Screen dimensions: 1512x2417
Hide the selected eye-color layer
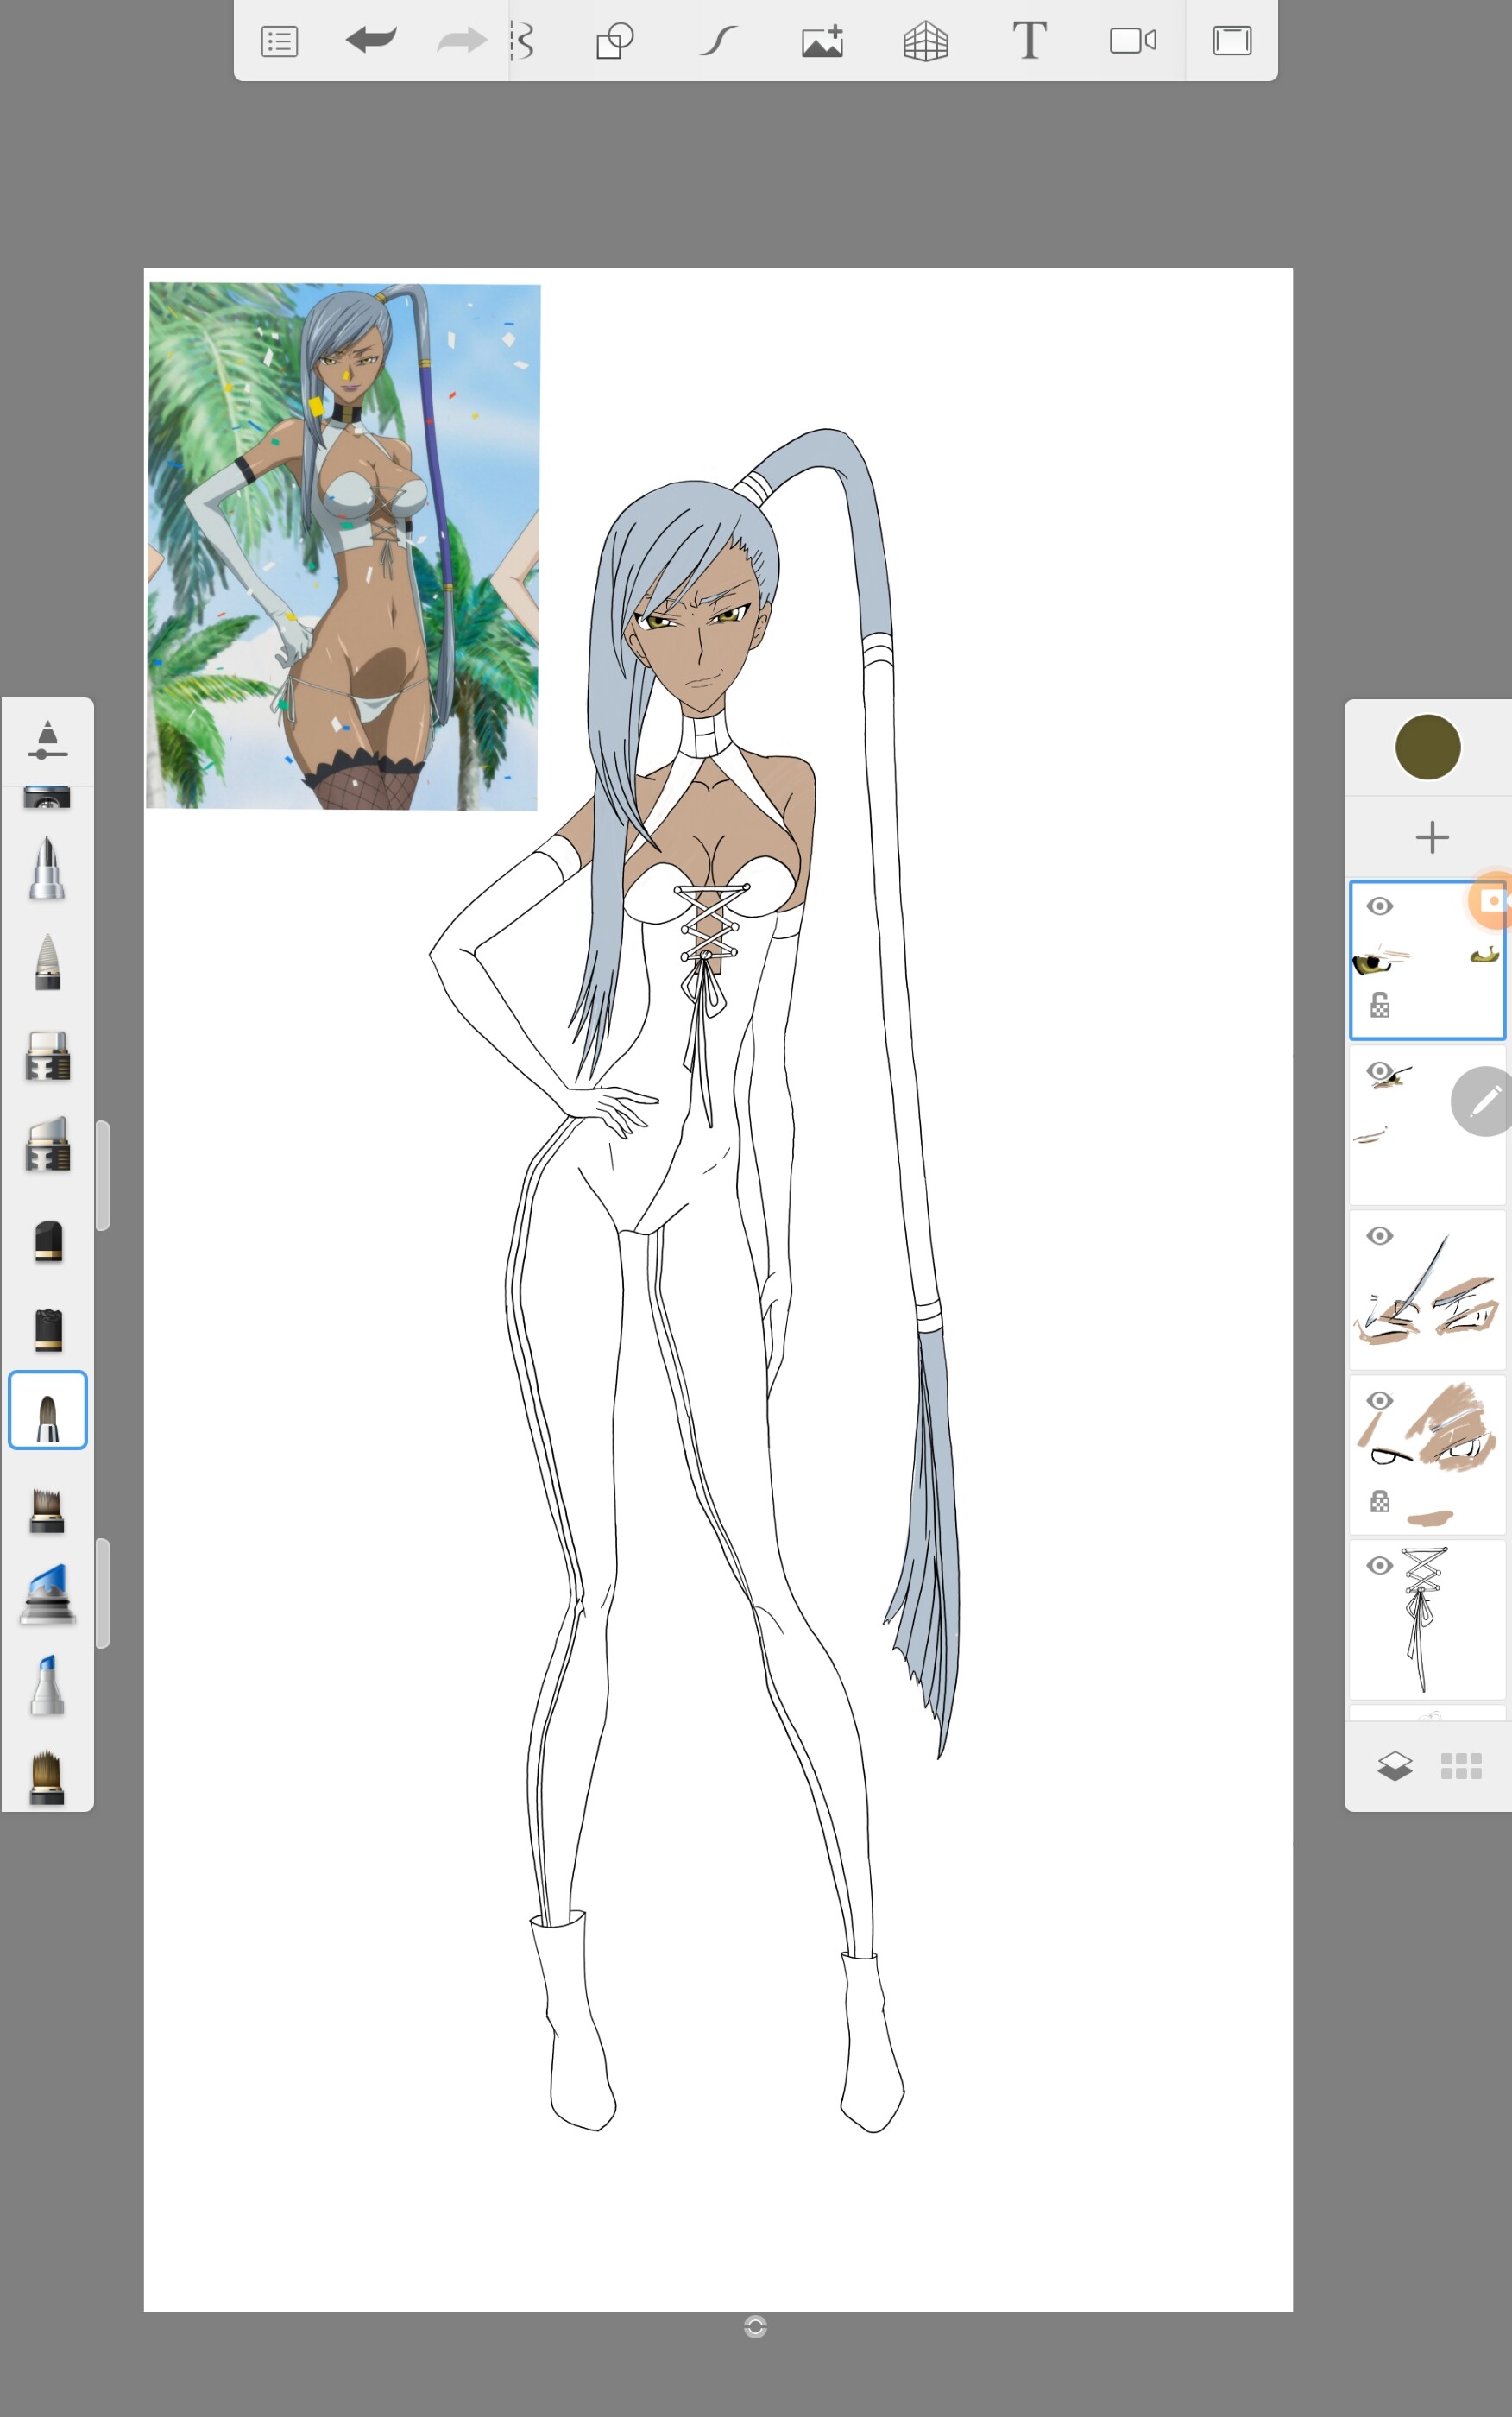[1380, 906]
